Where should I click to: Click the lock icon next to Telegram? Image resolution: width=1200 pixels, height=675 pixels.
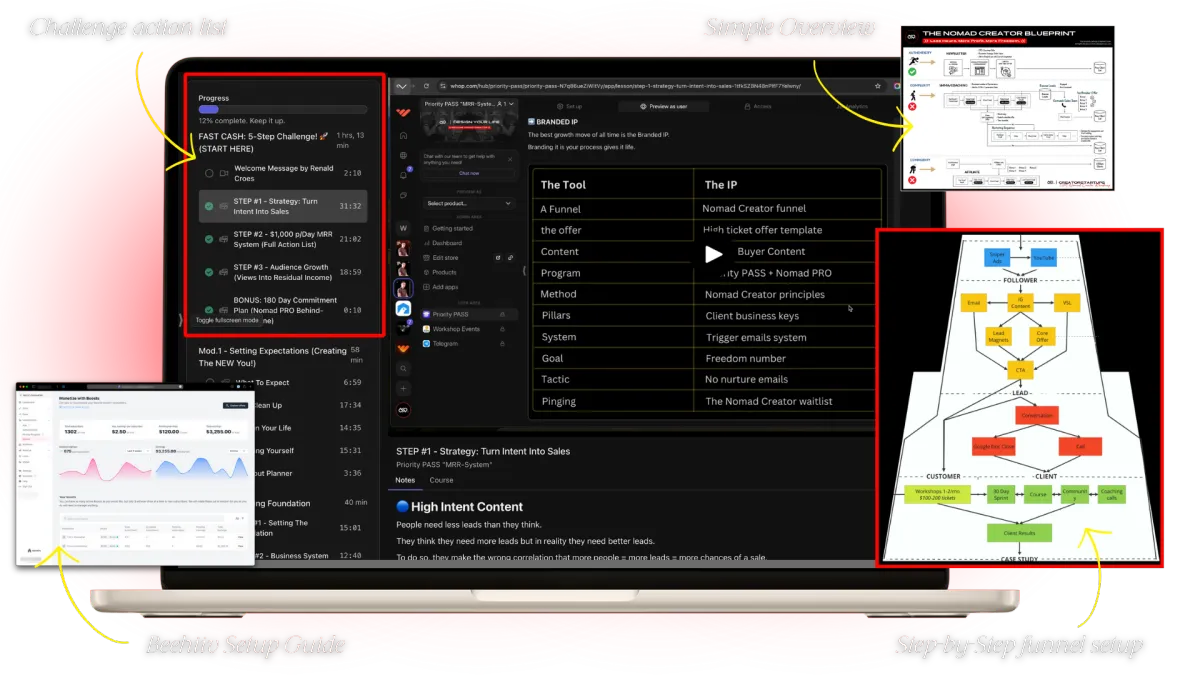(x=502, y=343)
